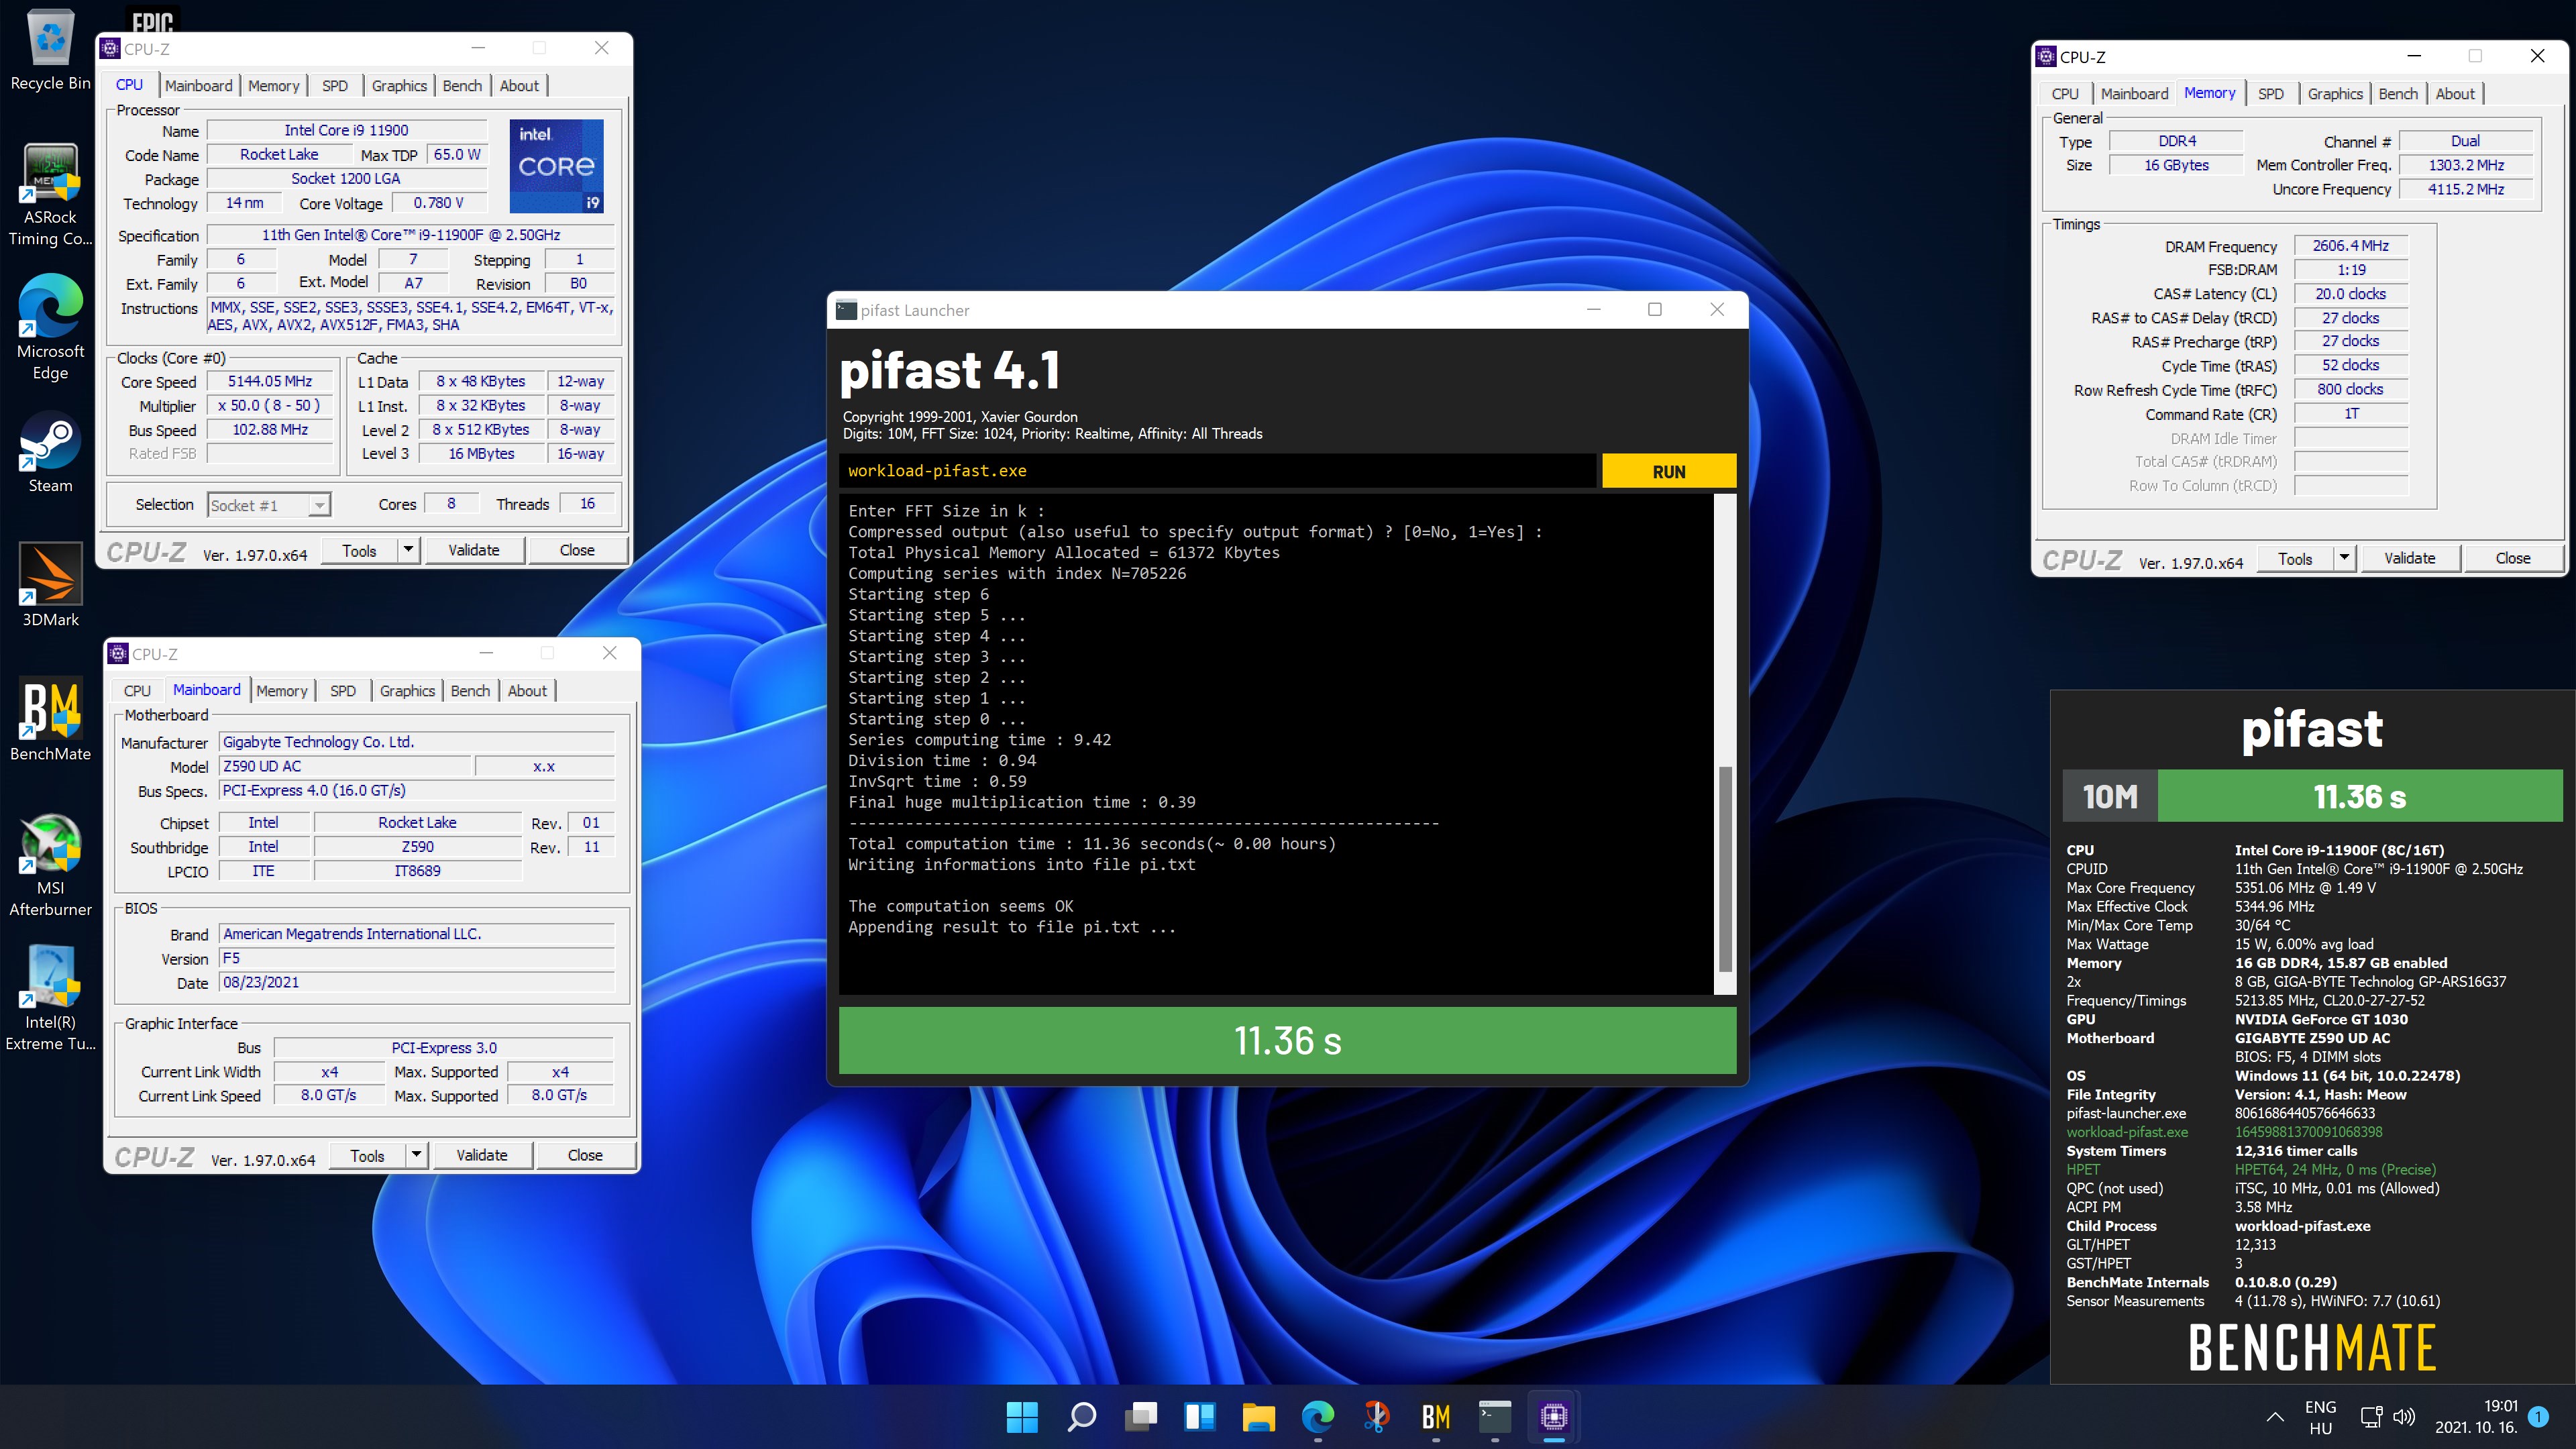
Task: Expand the Socket #1 selection dropdown
Action: (x=319, y=505)
